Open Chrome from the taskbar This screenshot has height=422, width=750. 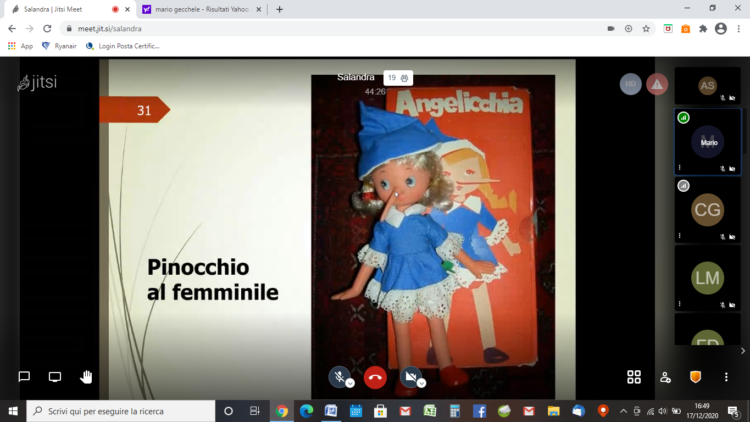tap(282, 411)
